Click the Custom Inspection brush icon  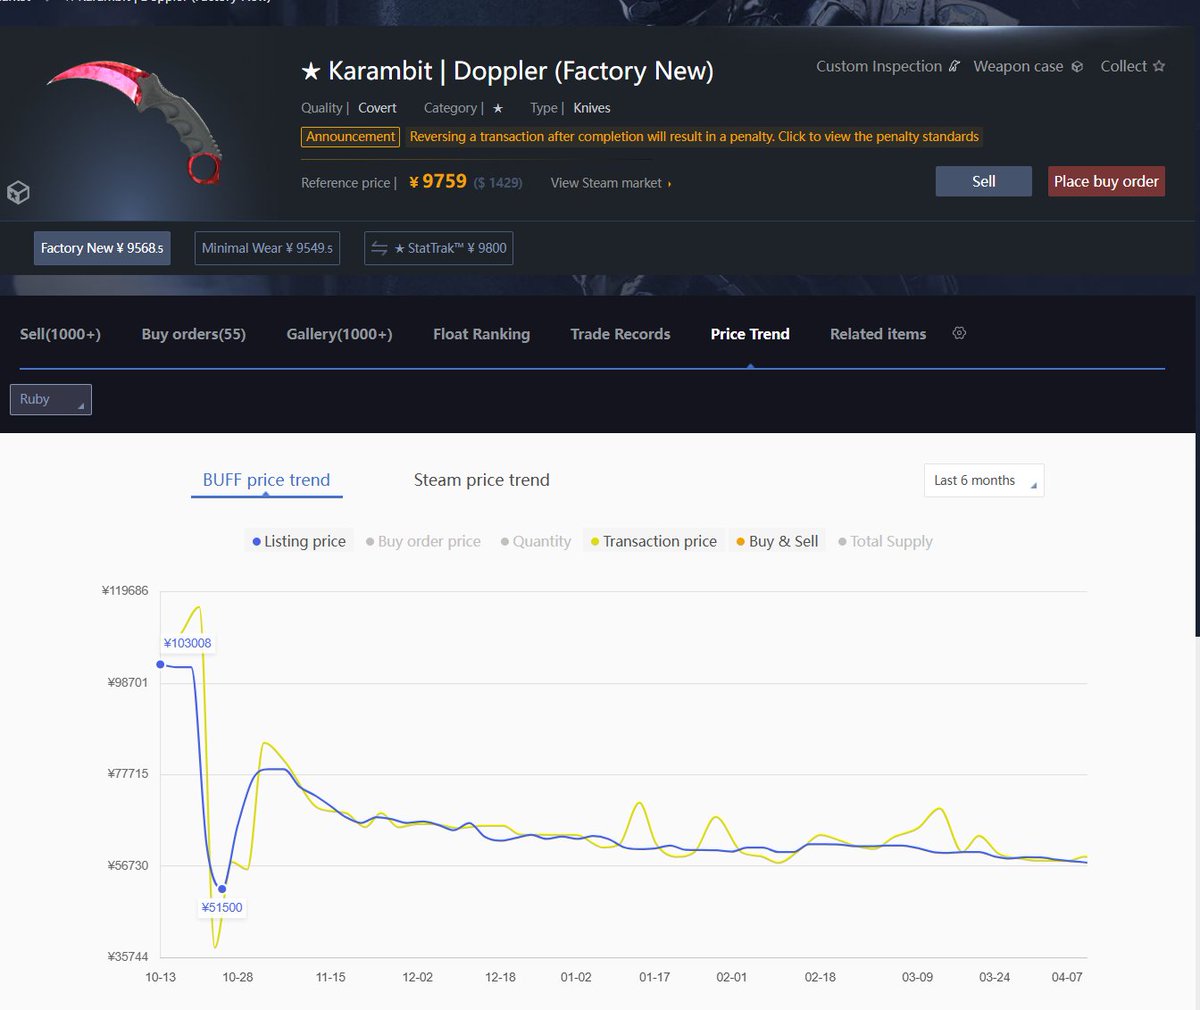(x=955, y=66)
